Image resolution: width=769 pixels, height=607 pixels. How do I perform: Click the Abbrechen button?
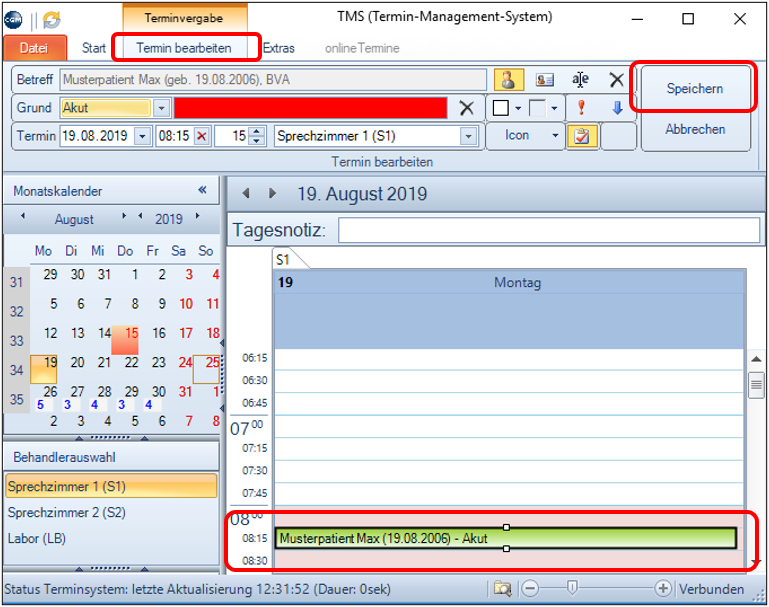coord(695,129)
